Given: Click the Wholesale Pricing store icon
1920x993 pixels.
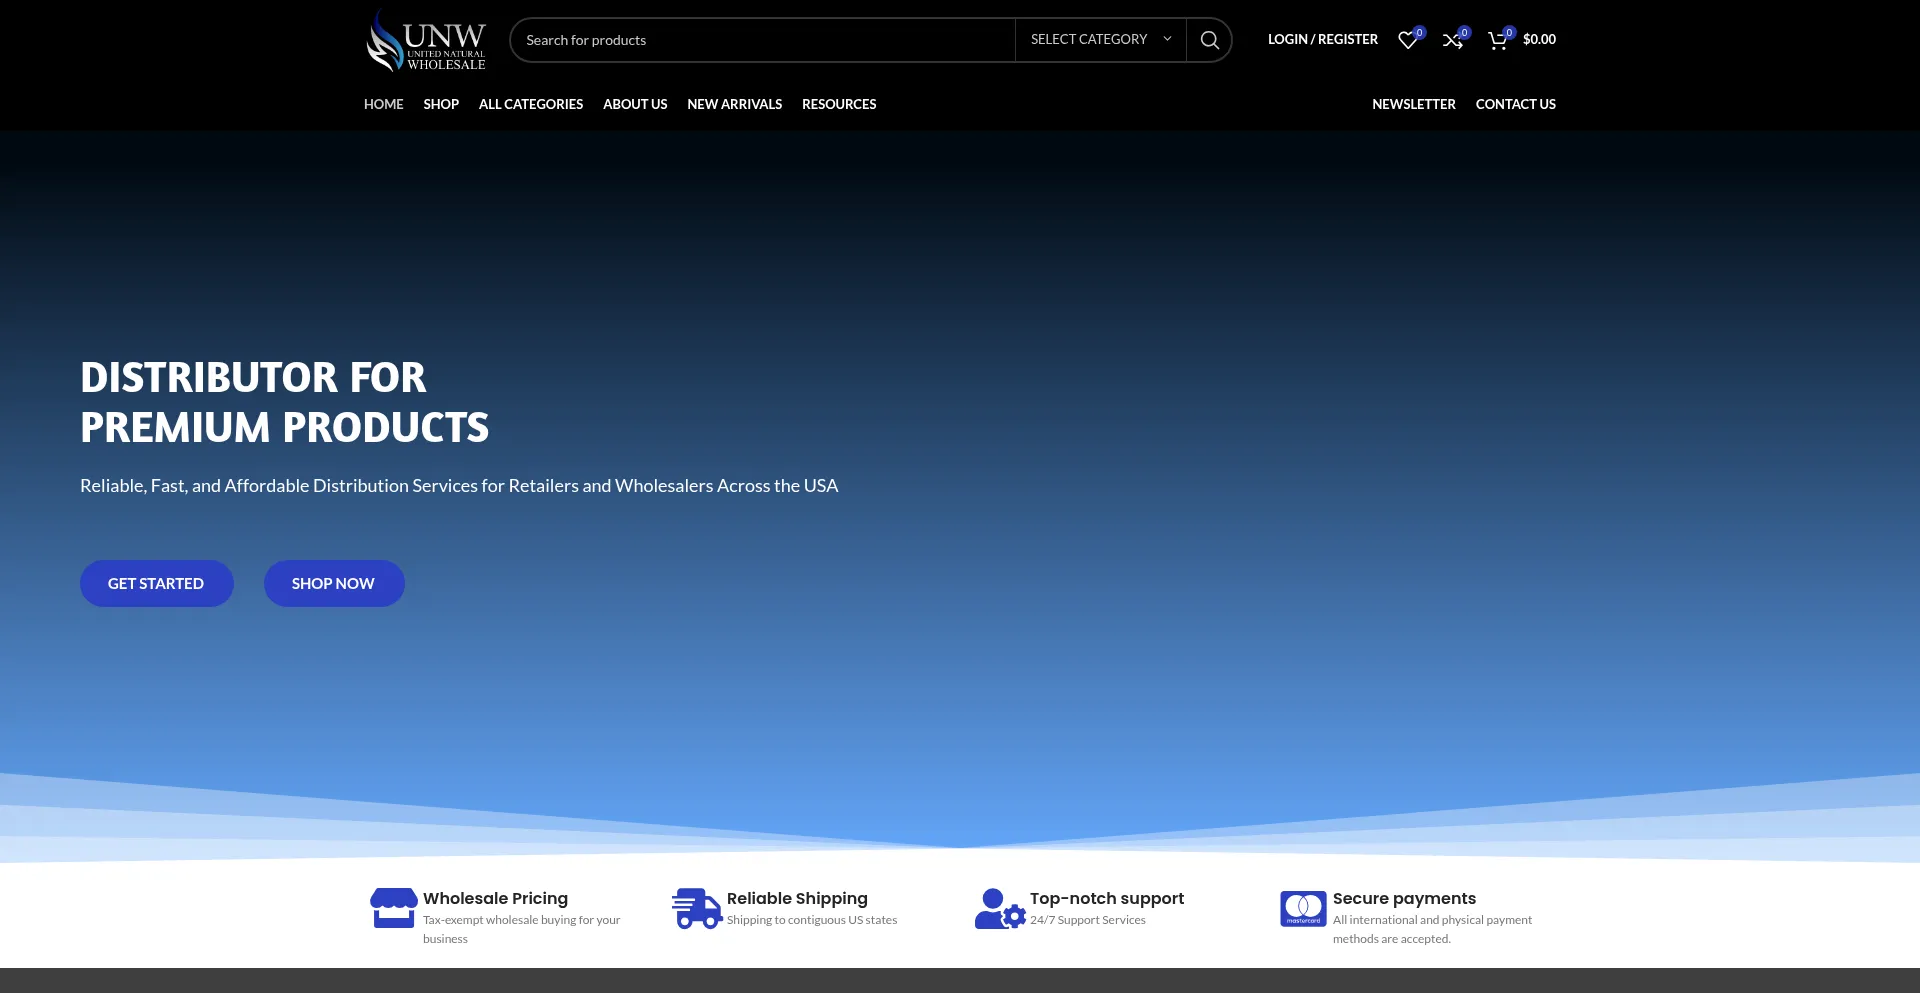Looking at the screenshot, I should 393,908.
